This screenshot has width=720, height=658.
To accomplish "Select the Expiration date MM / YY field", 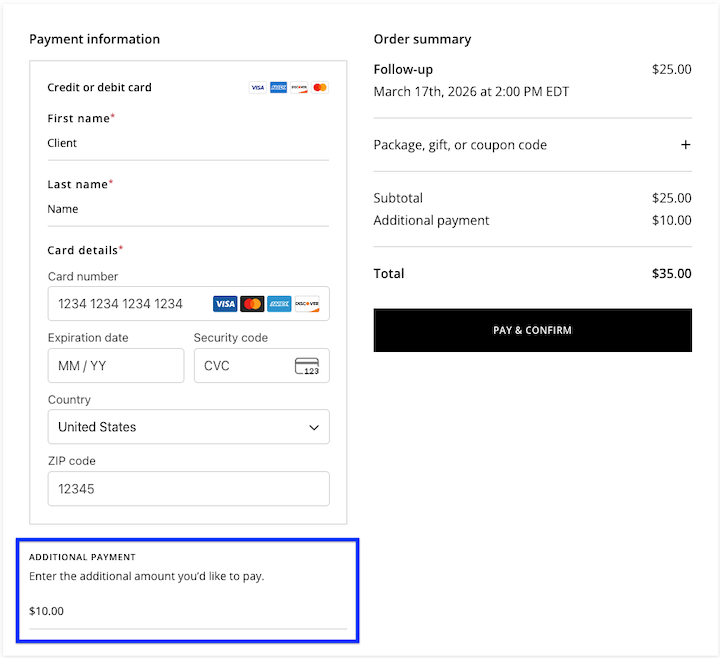I will point(115,366).
